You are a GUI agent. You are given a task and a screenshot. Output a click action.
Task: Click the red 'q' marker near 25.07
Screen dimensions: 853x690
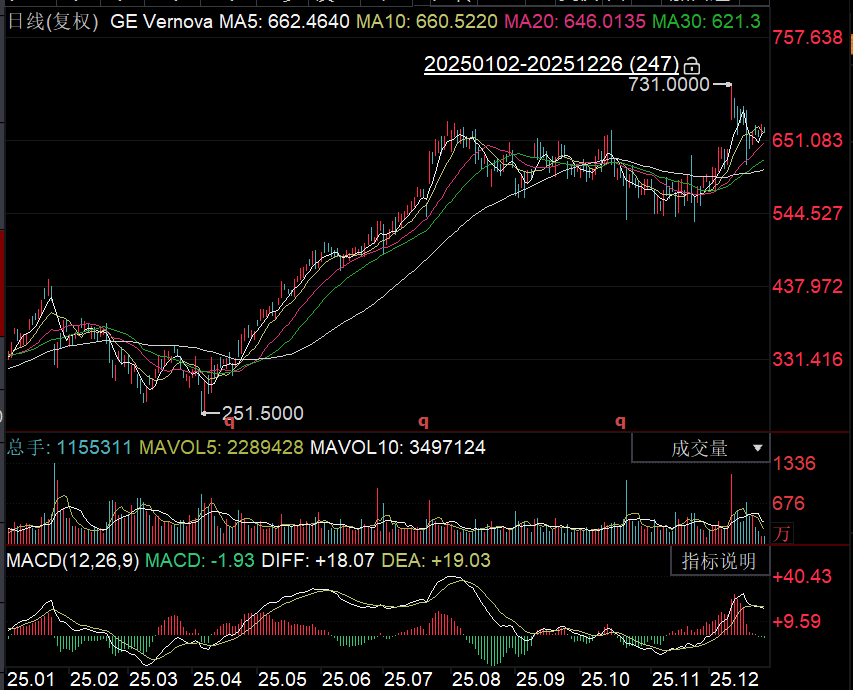point(423,422)
